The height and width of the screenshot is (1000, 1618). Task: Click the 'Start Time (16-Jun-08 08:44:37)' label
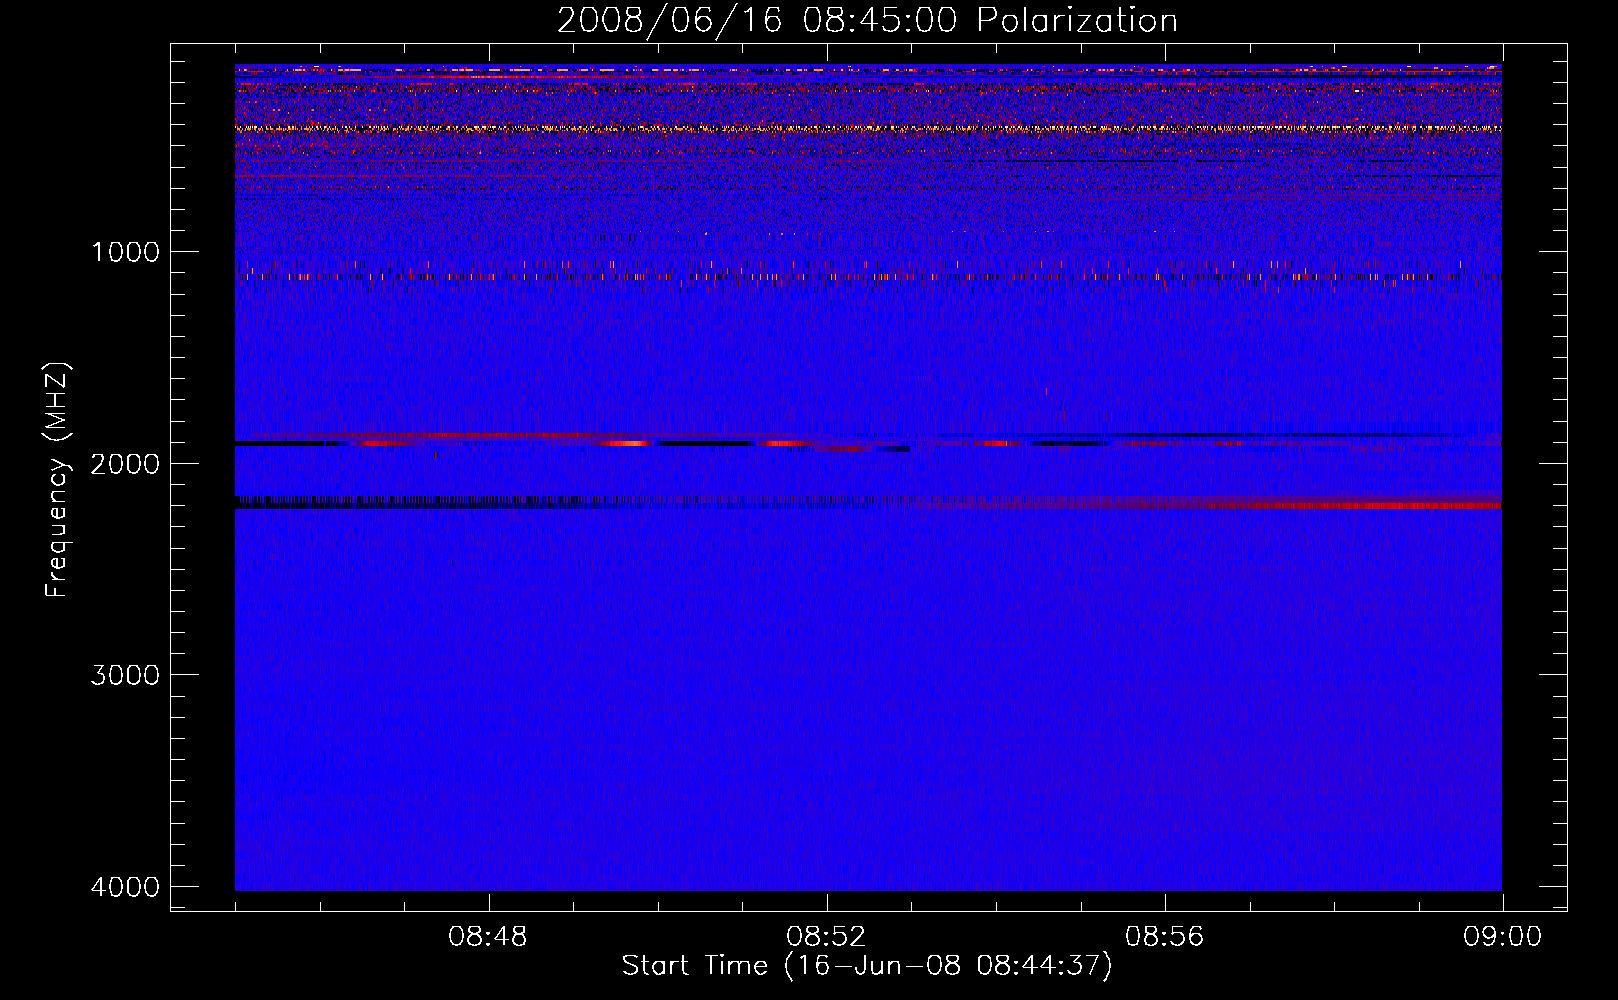867,966
